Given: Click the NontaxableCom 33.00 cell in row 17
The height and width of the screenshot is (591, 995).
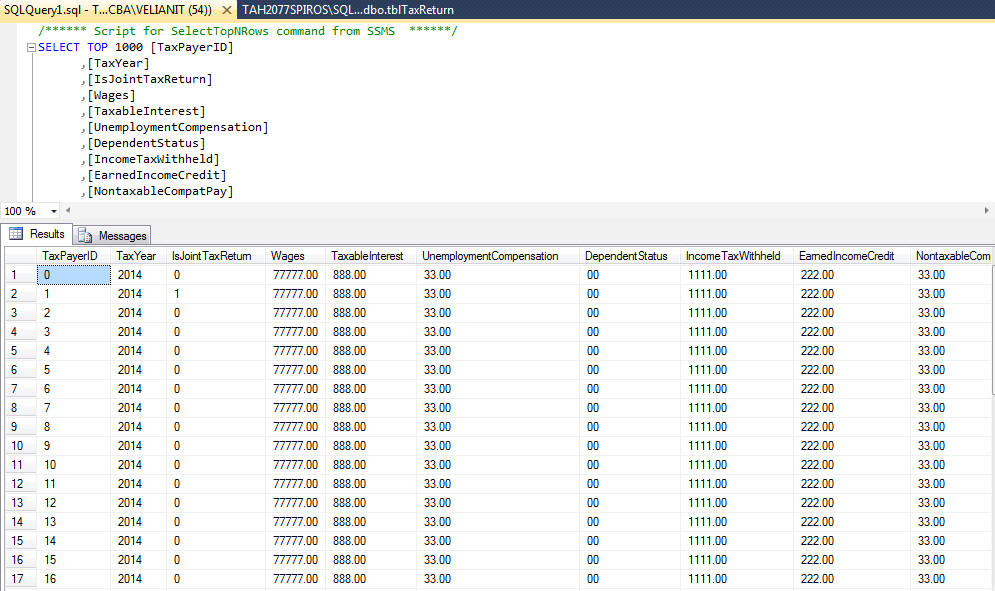Looking at the screenshot, I should (x=951, y=579).
